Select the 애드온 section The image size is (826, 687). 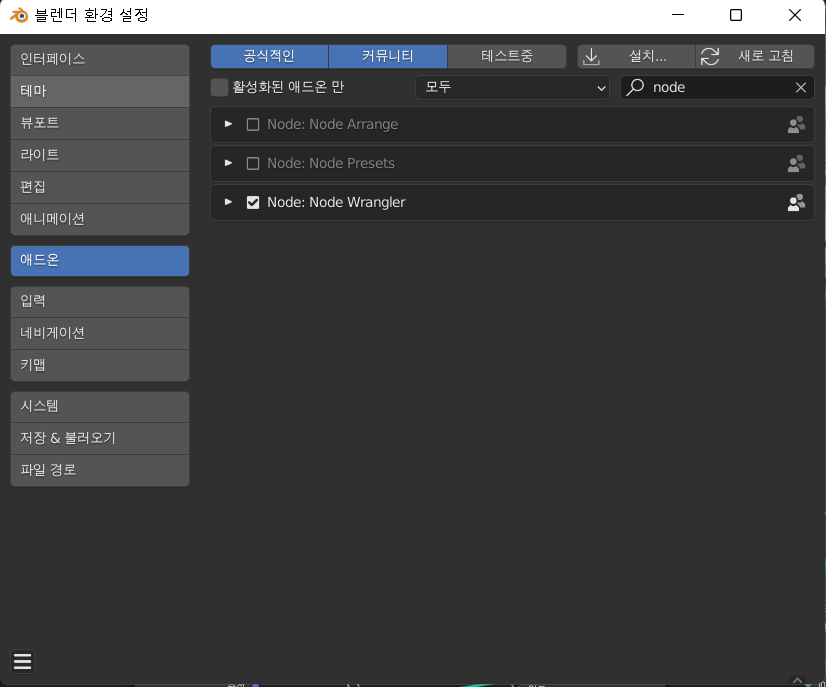pyautogui.click(x=100, y=261)
